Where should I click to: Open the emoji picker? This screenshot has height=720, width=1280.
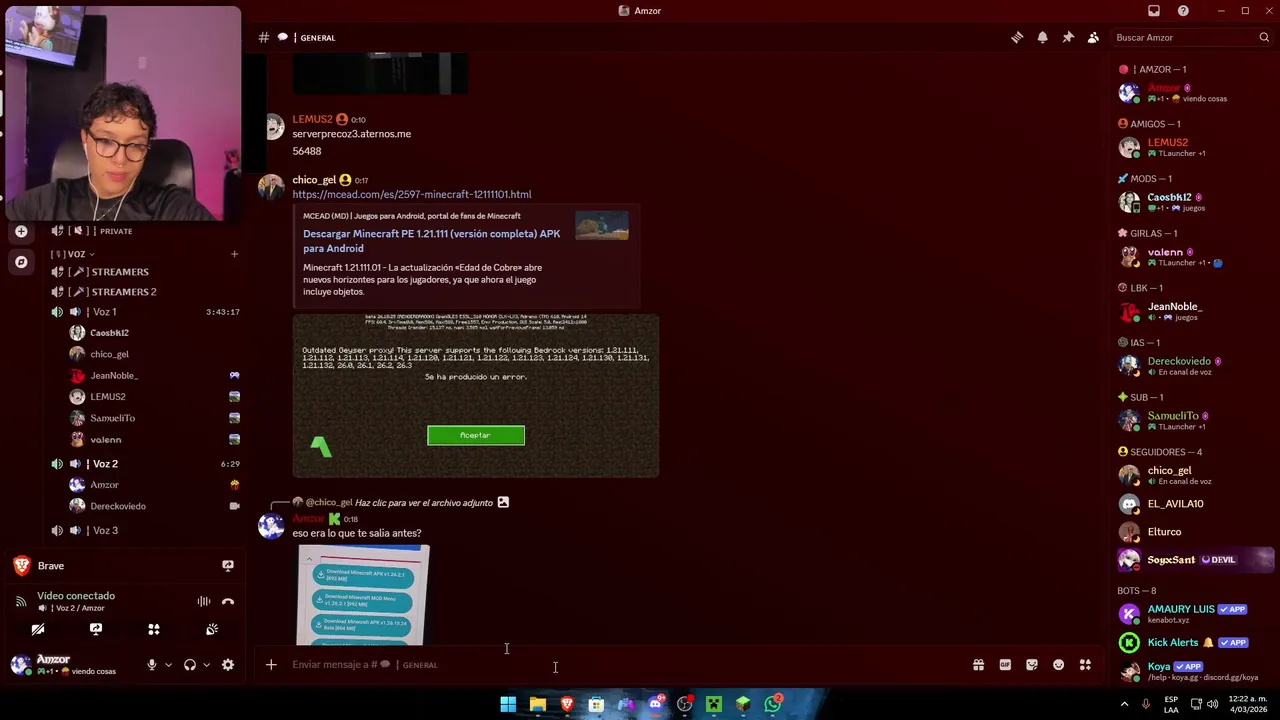(1058, 664)
